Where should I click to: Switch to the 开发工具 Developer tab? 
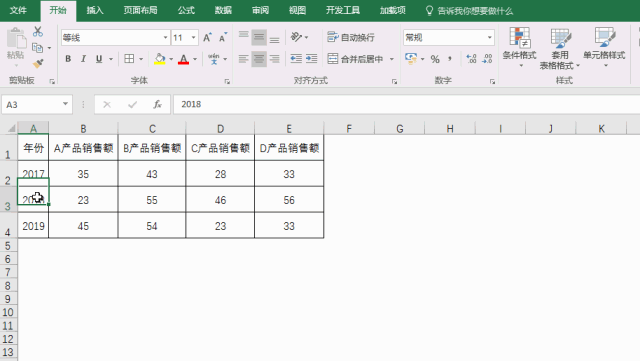343,10
